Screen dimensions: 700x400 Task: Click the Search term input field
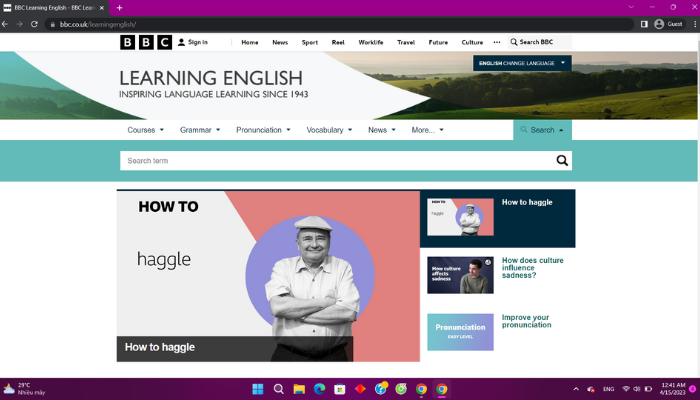point(337,161)
